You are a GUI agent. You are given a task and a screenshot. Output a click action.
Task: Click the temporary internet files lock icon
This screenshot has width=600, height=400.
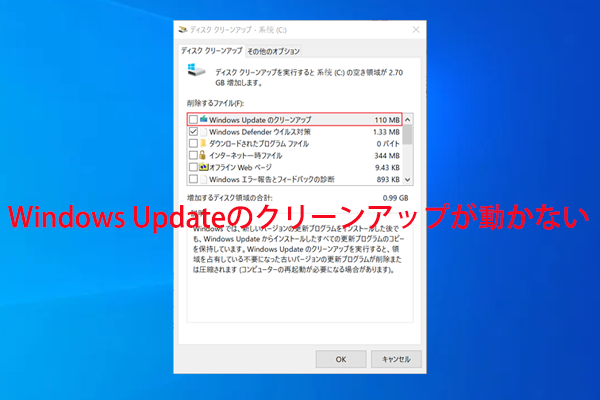pyautogui.click(x=204, y=155)
